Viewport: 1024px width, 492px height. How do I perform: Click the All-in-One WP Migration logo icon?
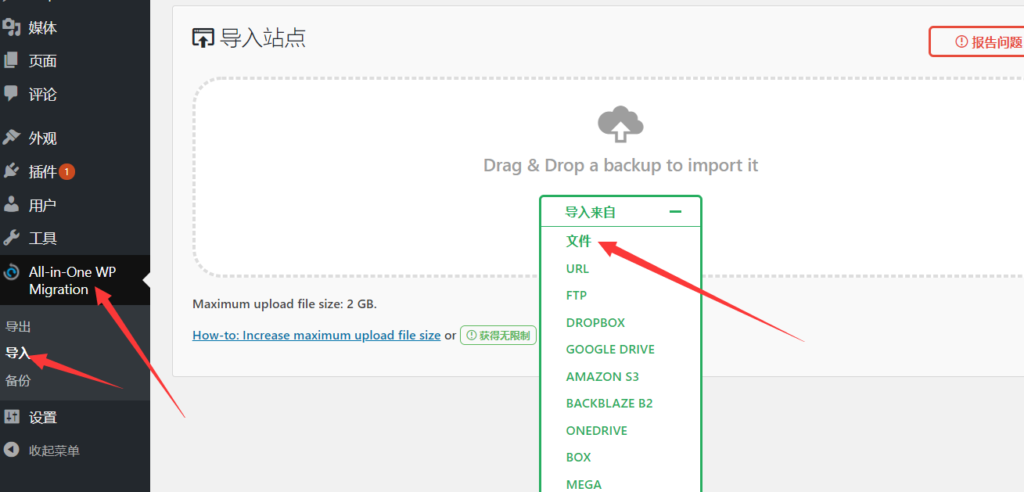click(x=12, y=272)
